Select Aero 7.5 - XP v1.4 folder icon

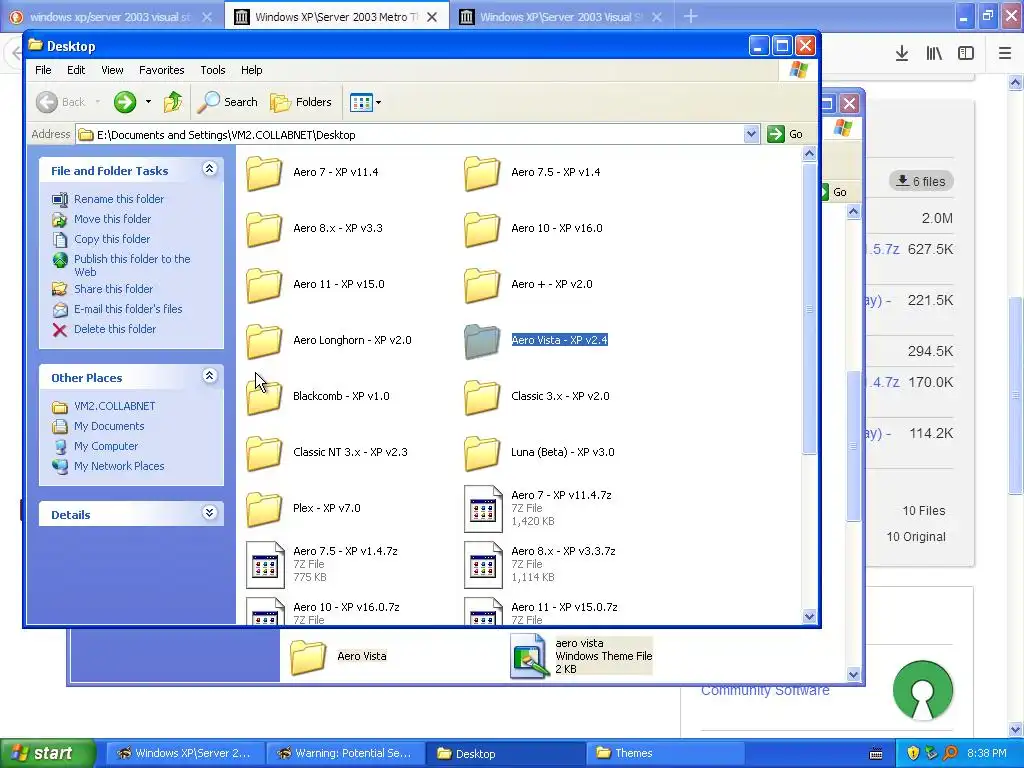482,173
